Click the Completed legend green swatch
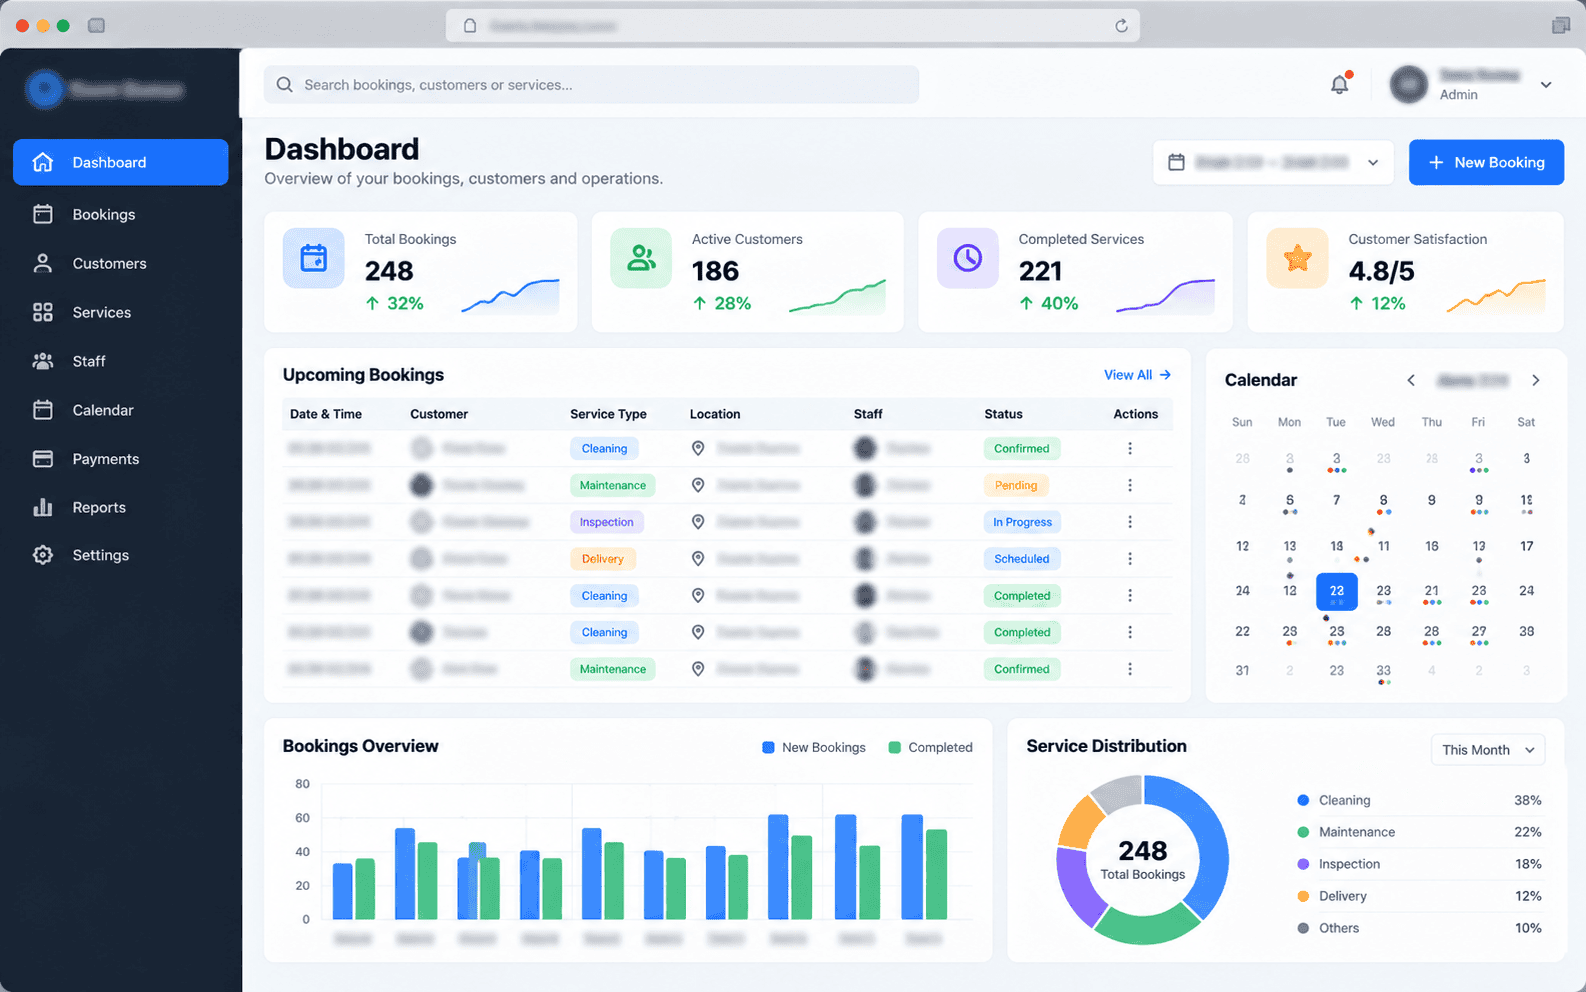Viewport: 1586px width, 992px height. (894, 747)
